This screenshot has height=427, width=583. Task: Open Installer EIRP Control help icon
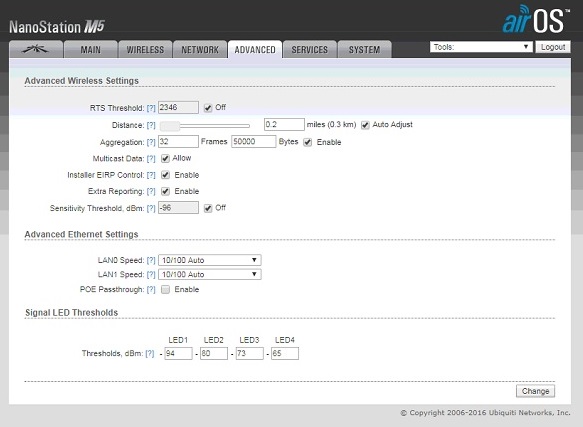(x=151, y=175)
